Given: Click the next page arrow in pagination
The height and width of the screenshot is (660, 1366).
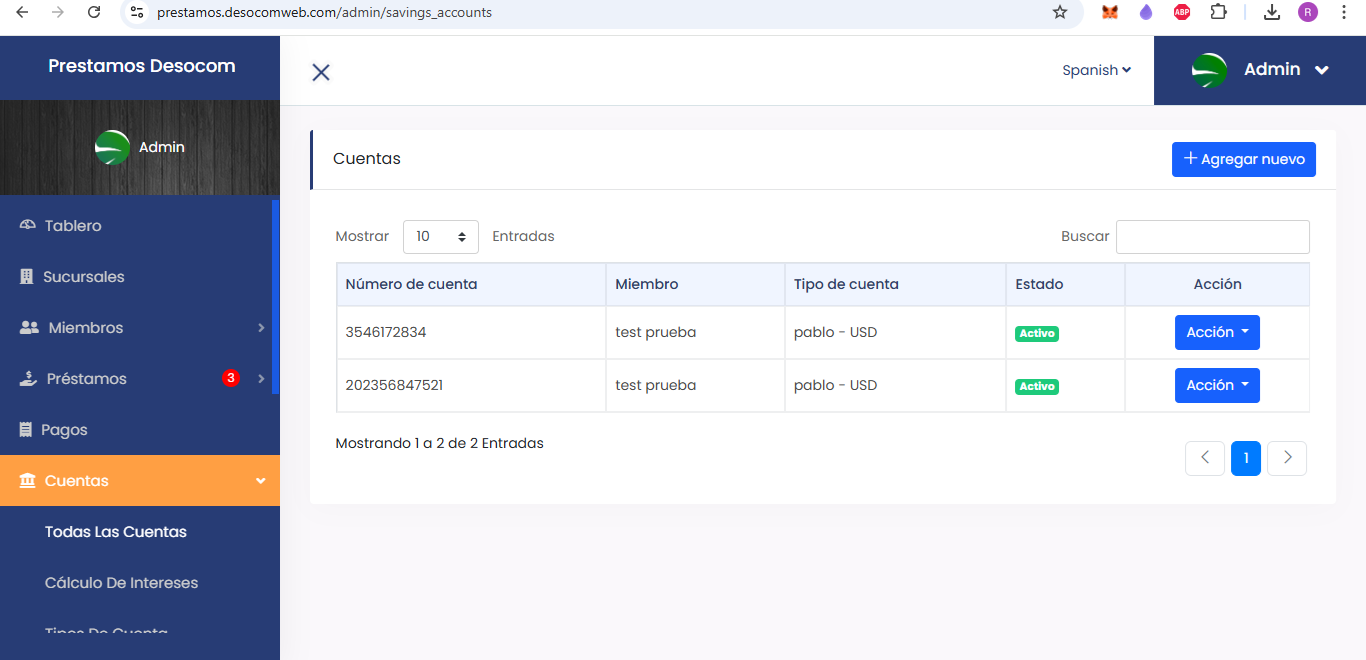Looking at the screenshot, I should 1287,458.
